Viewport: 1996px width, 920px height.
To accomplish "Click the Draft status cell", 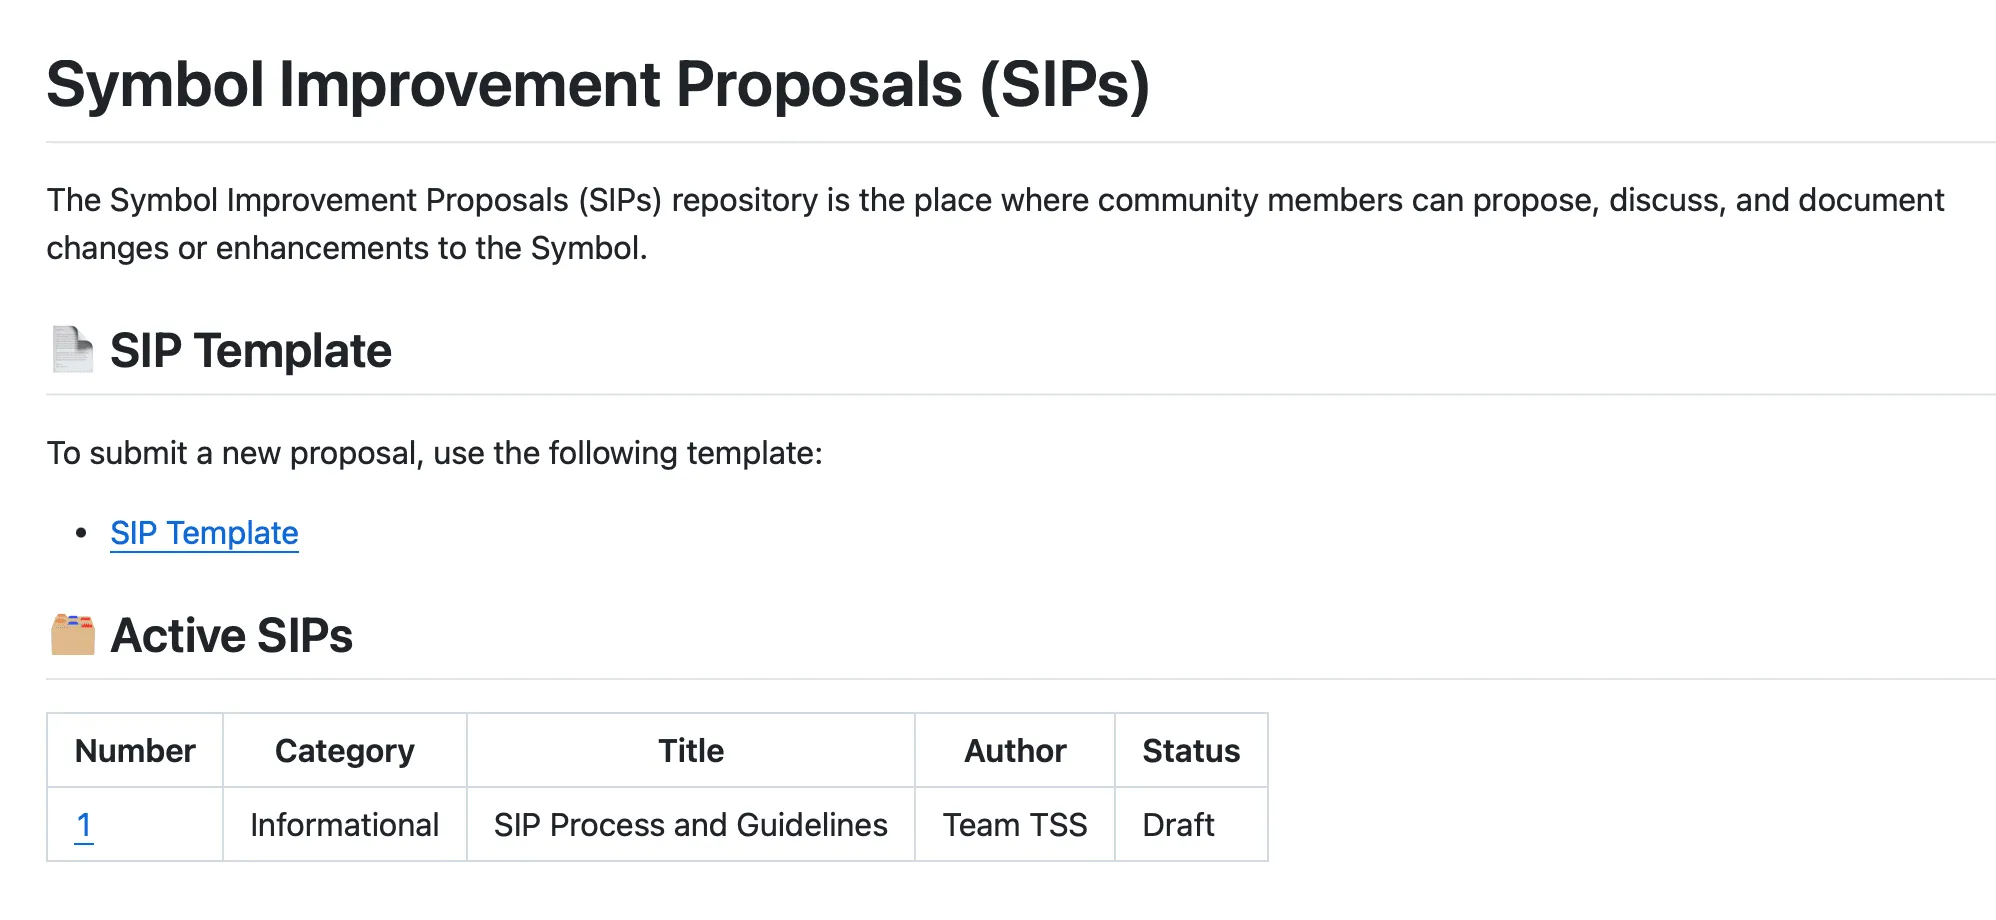I will [x=1177, y=824].
